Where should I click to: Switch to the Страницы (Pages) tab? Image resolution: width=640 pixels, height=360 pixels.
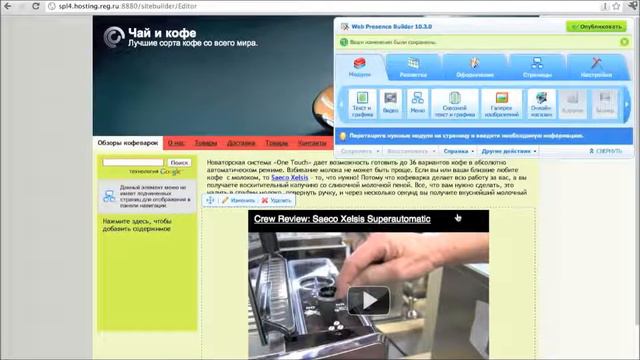click(x=537, y=67)
